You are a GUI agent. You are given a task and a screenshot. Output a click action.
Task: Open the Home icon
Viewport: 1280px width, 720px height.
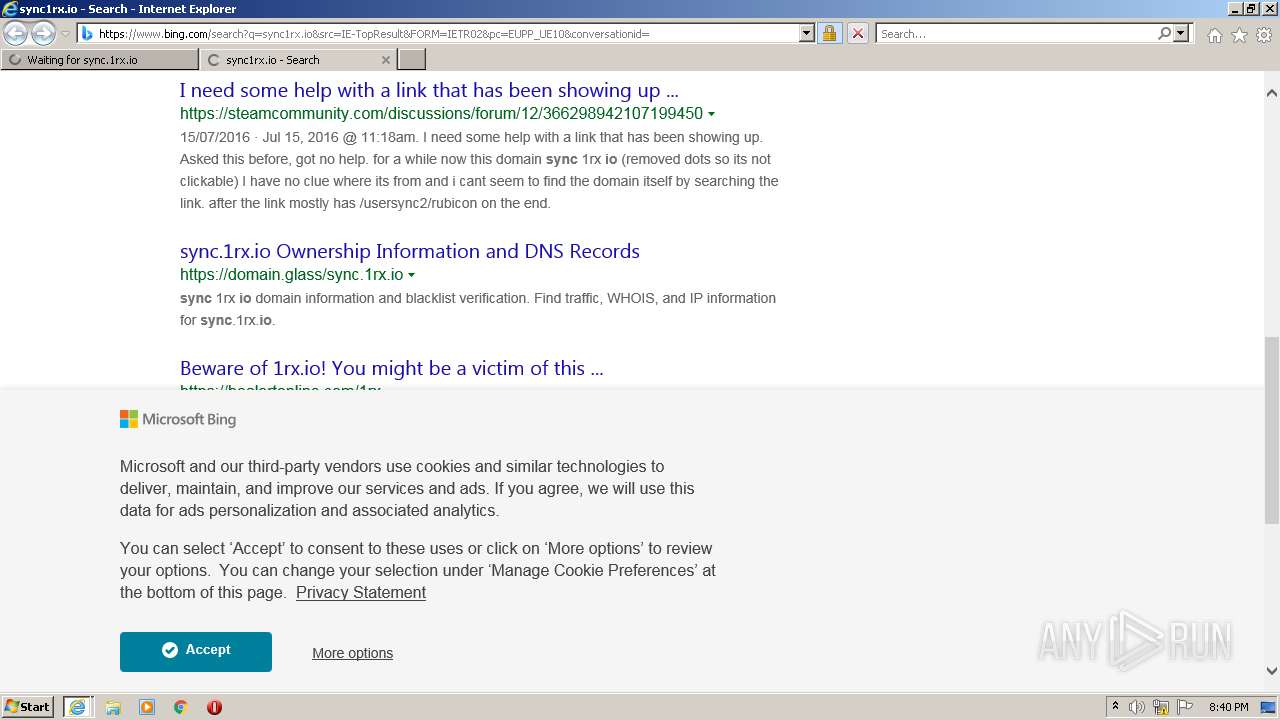click(x=1214, y=35)
